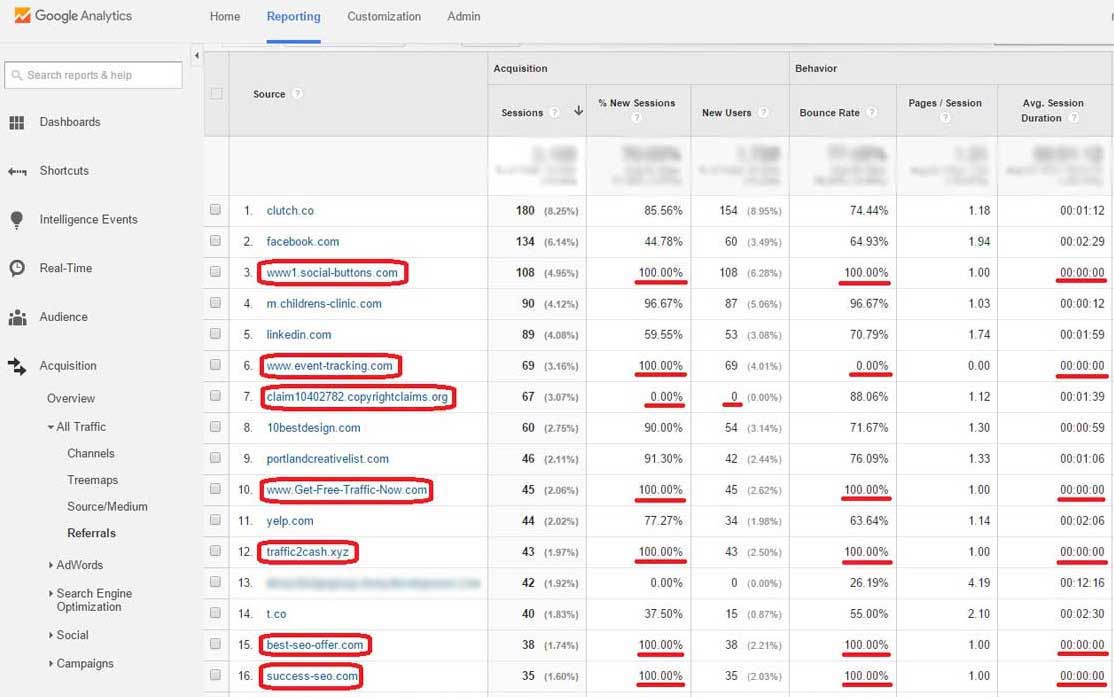Image resolution: width=1114 pixels, height=697 pixels.
Task: Click the help icon beside Bounce Rate
Action: click(x=871, y=112)
